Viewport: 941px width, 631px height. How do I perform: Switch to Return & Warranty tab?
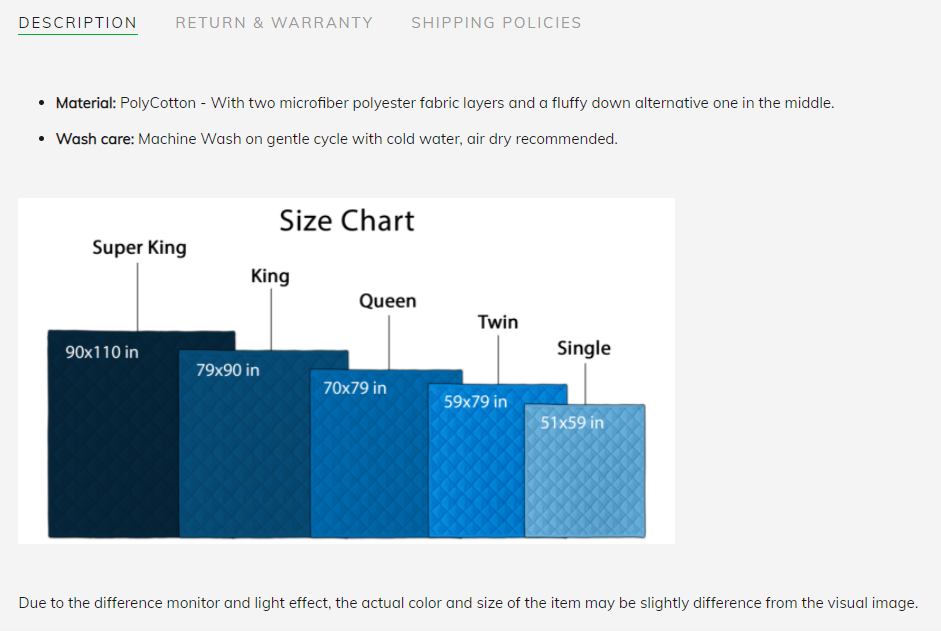(x=274, y=23)
